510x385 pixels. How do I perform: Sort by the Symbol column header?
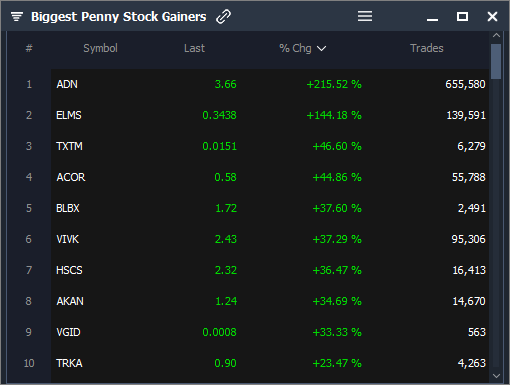[x=100, y=48]
